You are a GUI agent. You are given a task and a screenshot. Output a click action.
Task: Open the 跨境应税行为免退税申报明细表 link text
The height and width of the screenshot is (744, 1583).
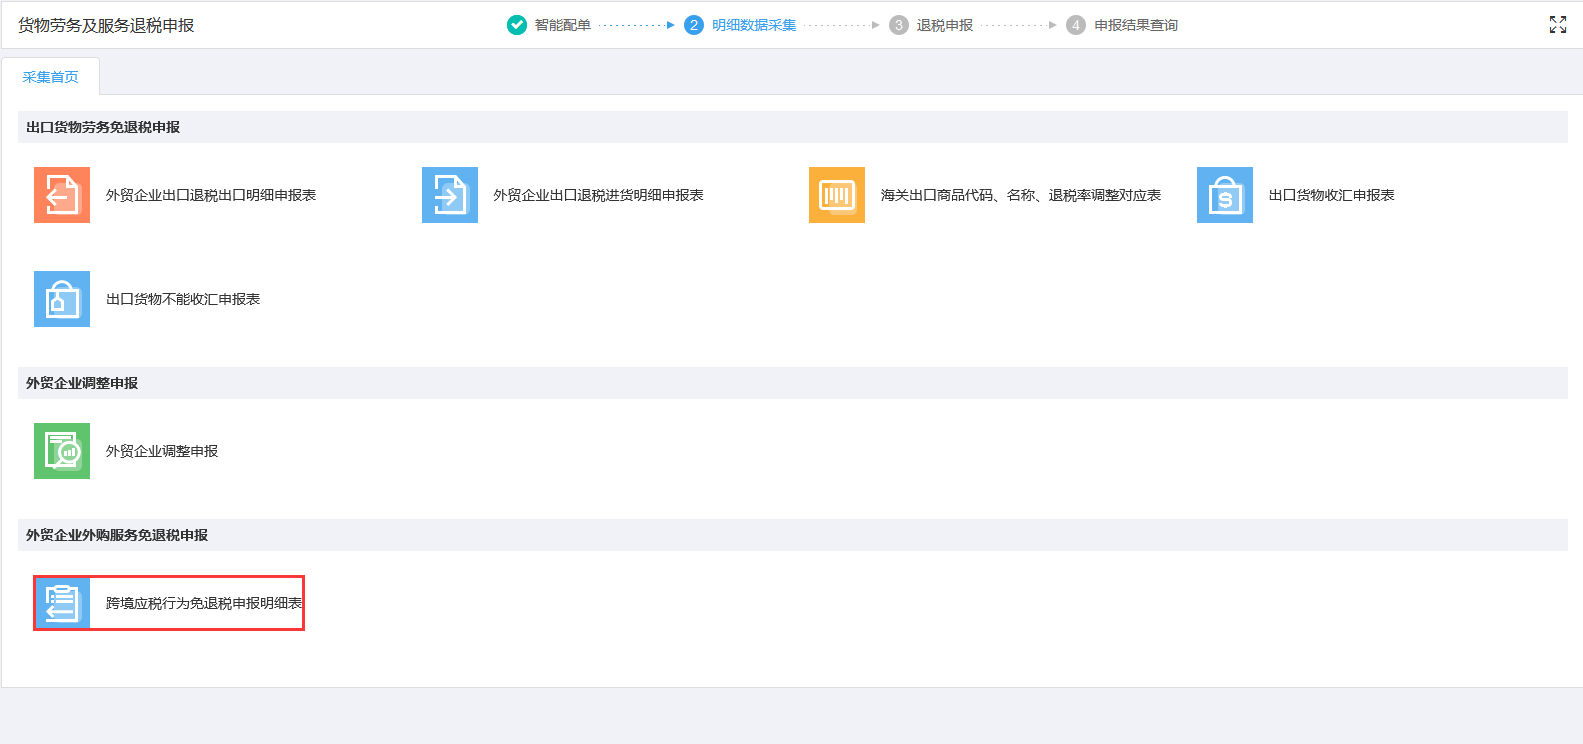(204, 603)
